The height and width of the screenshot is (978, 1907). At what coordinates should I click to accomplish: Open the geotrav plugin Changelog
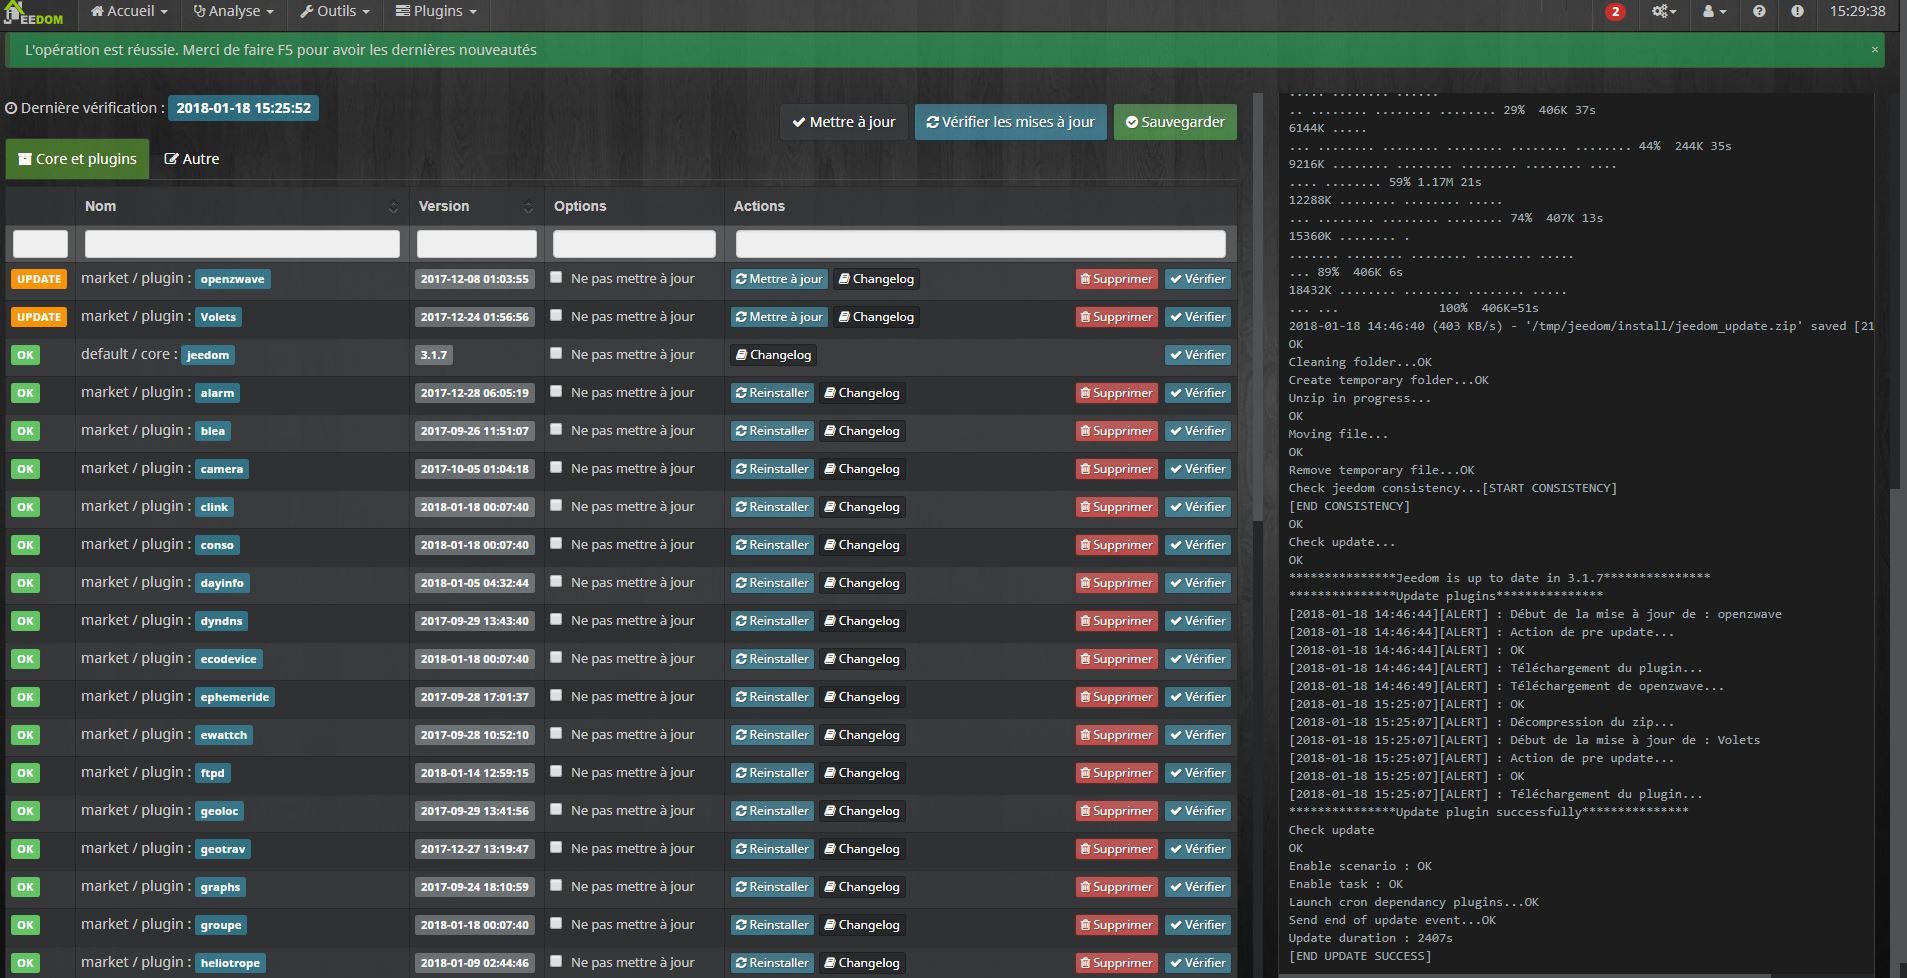tap(863, 849)
